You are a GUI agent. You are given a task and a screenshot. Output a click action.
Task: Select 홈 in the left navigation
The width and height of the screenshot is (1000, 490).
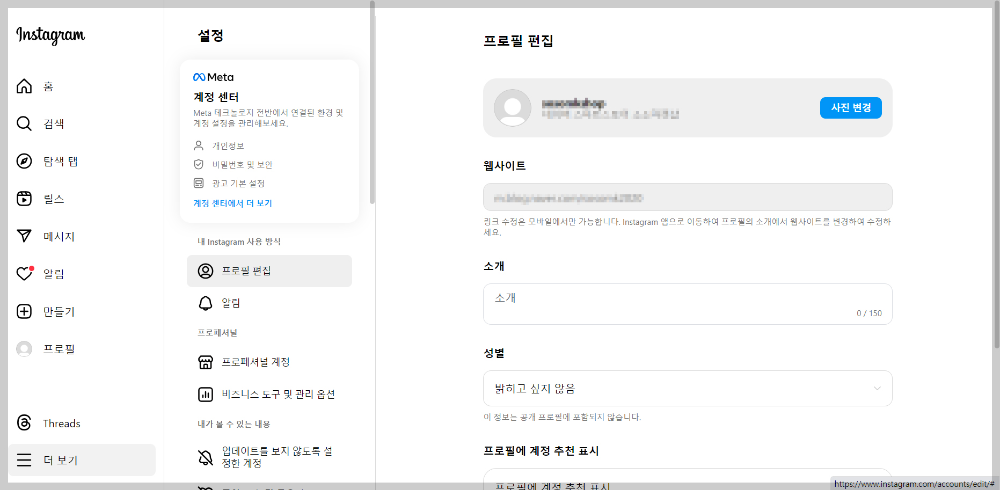(x=48, y=86)
